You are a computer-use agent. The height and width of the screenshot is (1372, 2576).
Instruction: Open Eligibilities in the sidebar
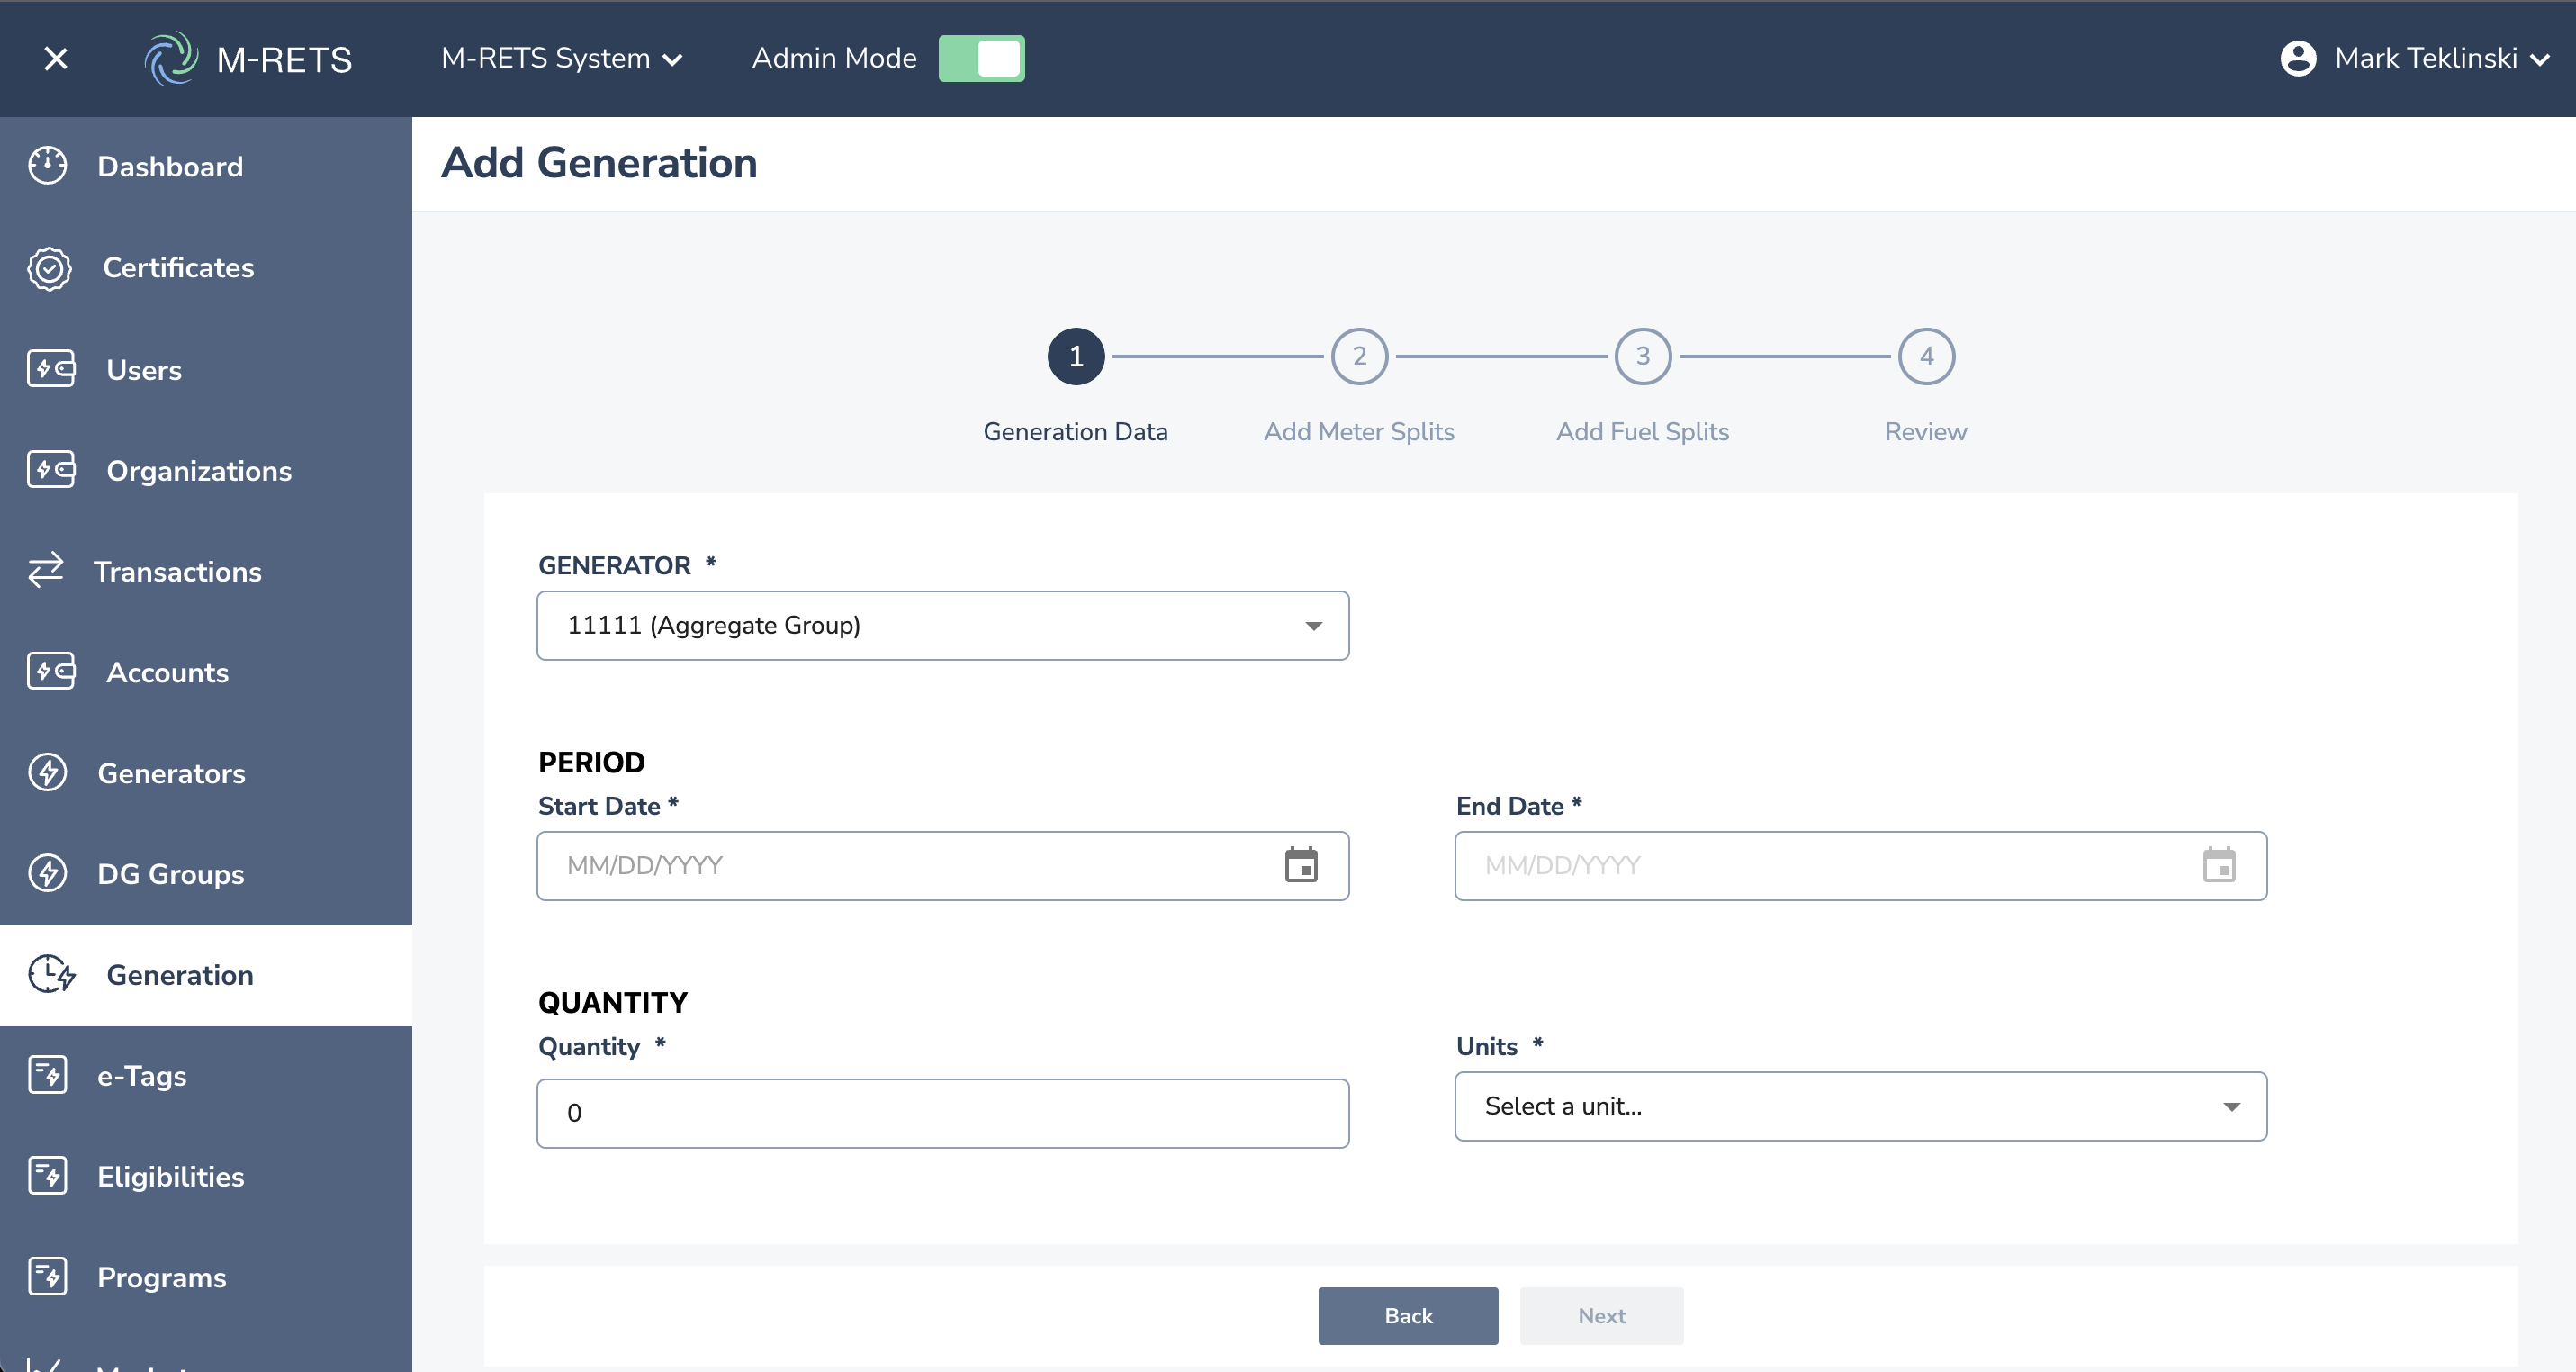[x=170, y=1176]
